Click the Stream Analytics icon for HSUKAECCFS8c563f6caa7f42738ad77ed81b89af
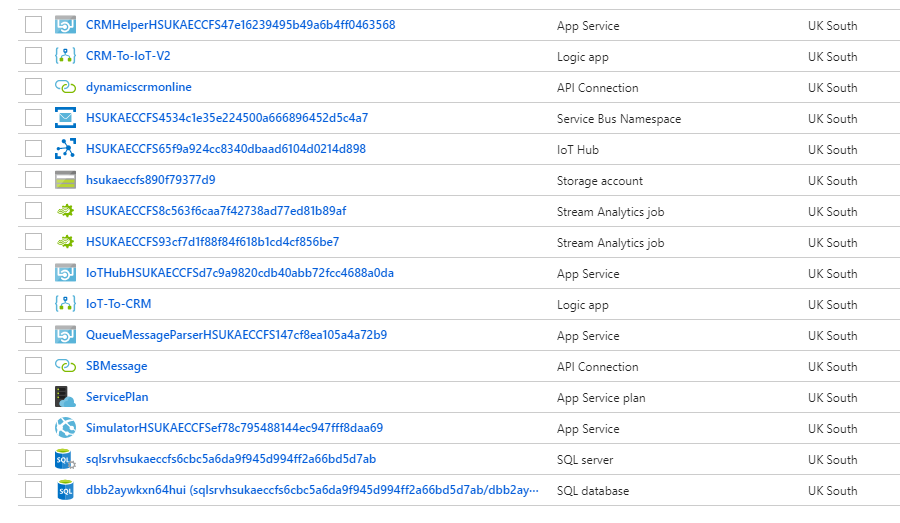This screenshot has height=523, width=900. pyautogui.click(x=65, y=211)
